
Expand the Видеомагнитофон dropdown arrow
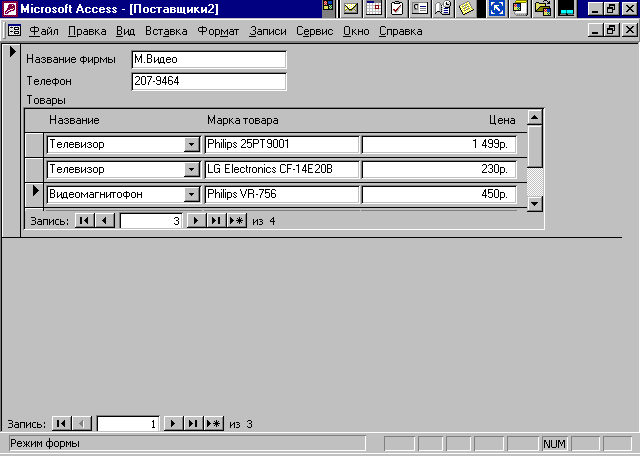[191, 194]
